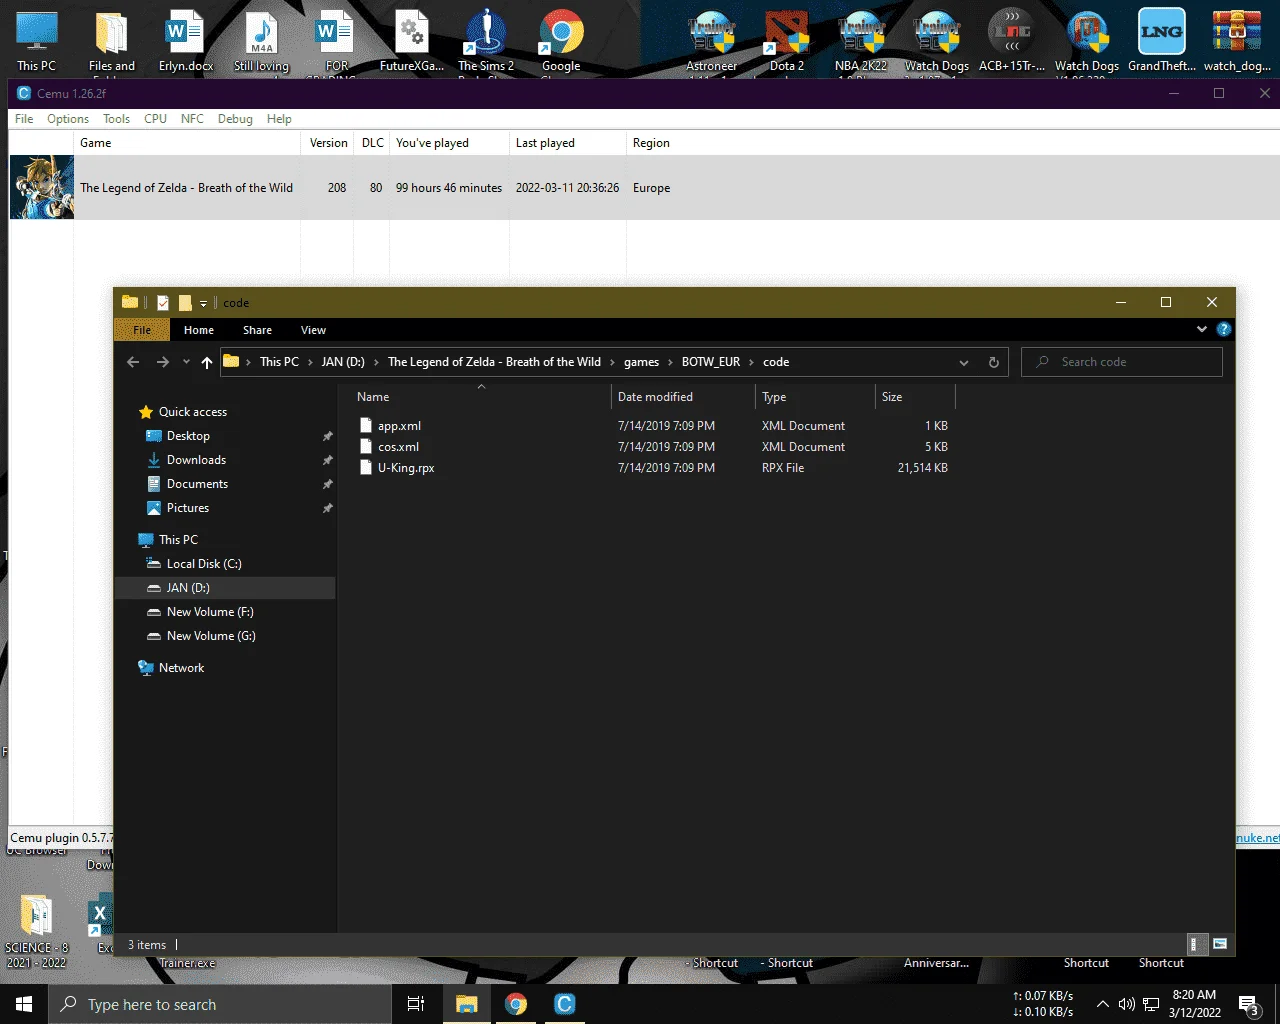The image size is (1280, 1024).
Task: Click the Explorer back arrow
Action: tap(133, 362)
